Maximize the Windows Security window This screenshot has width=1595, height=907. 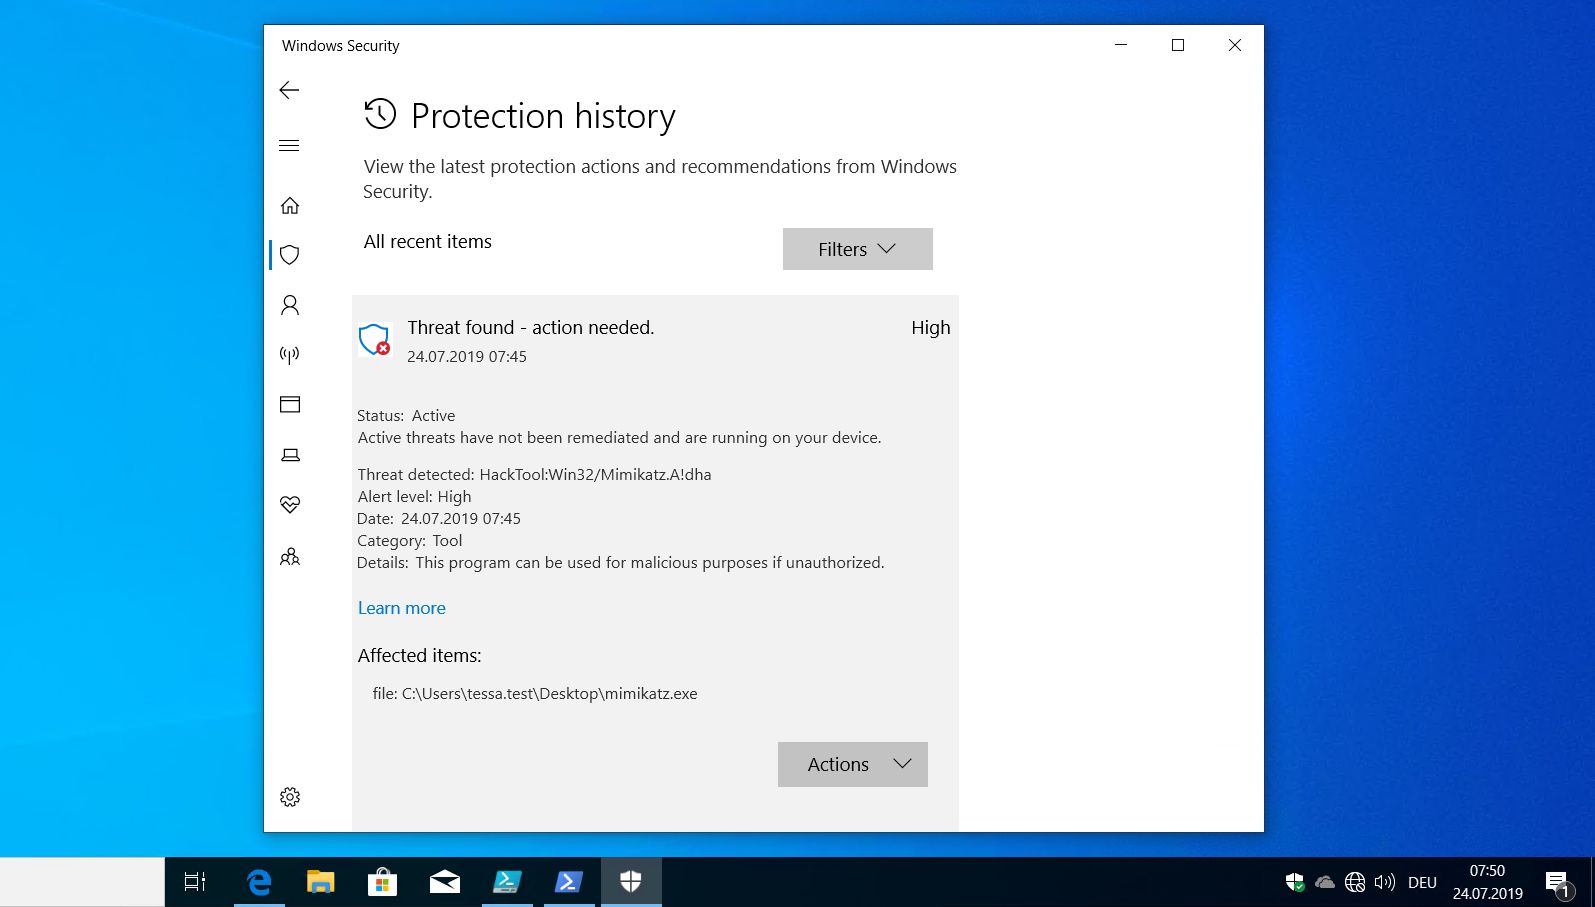coord(1178,45)
